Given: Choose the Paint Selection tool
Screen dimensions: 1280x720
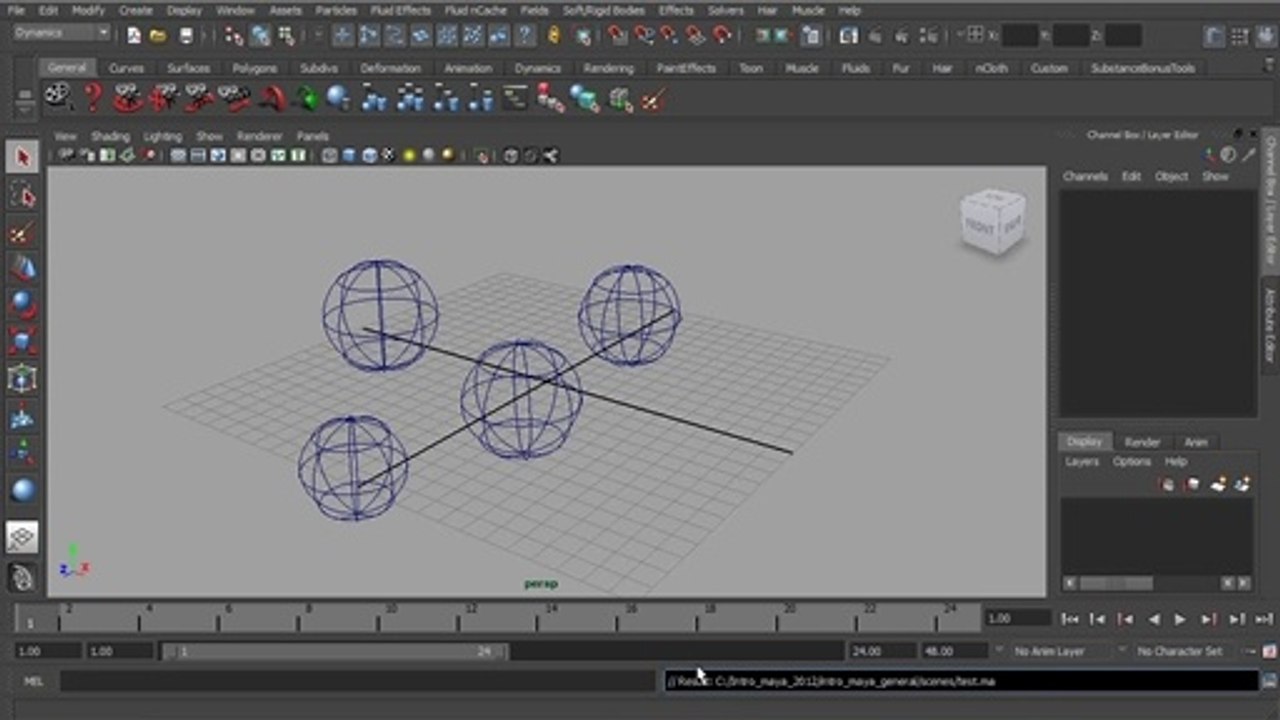Looking at the screenshot, I should pos(23,233).
